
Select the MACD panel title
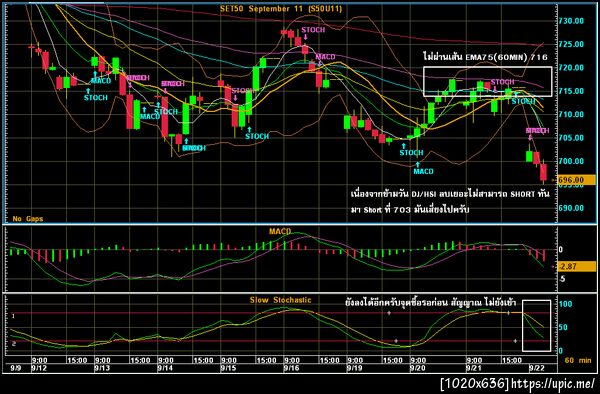(280, 231)
